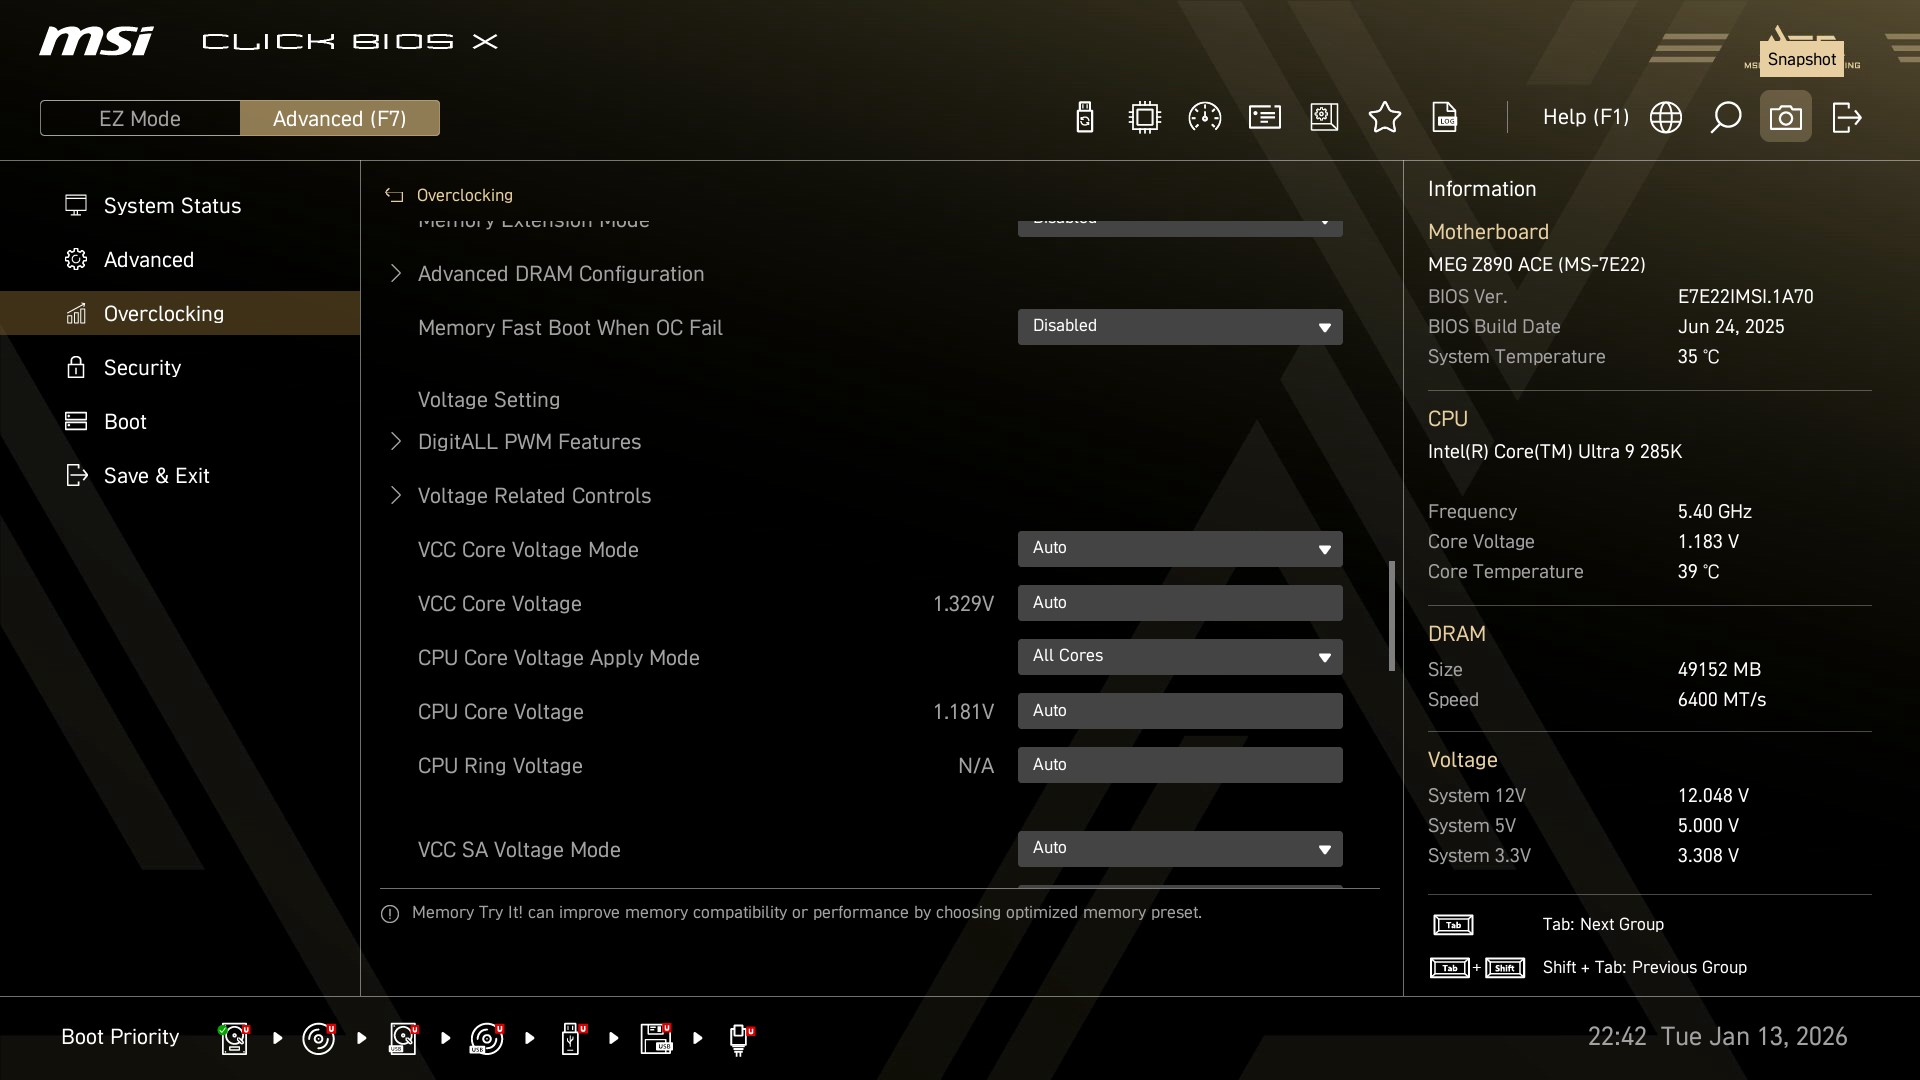Open Memory Fast Boot When OC Fail dropdown

1179,326
